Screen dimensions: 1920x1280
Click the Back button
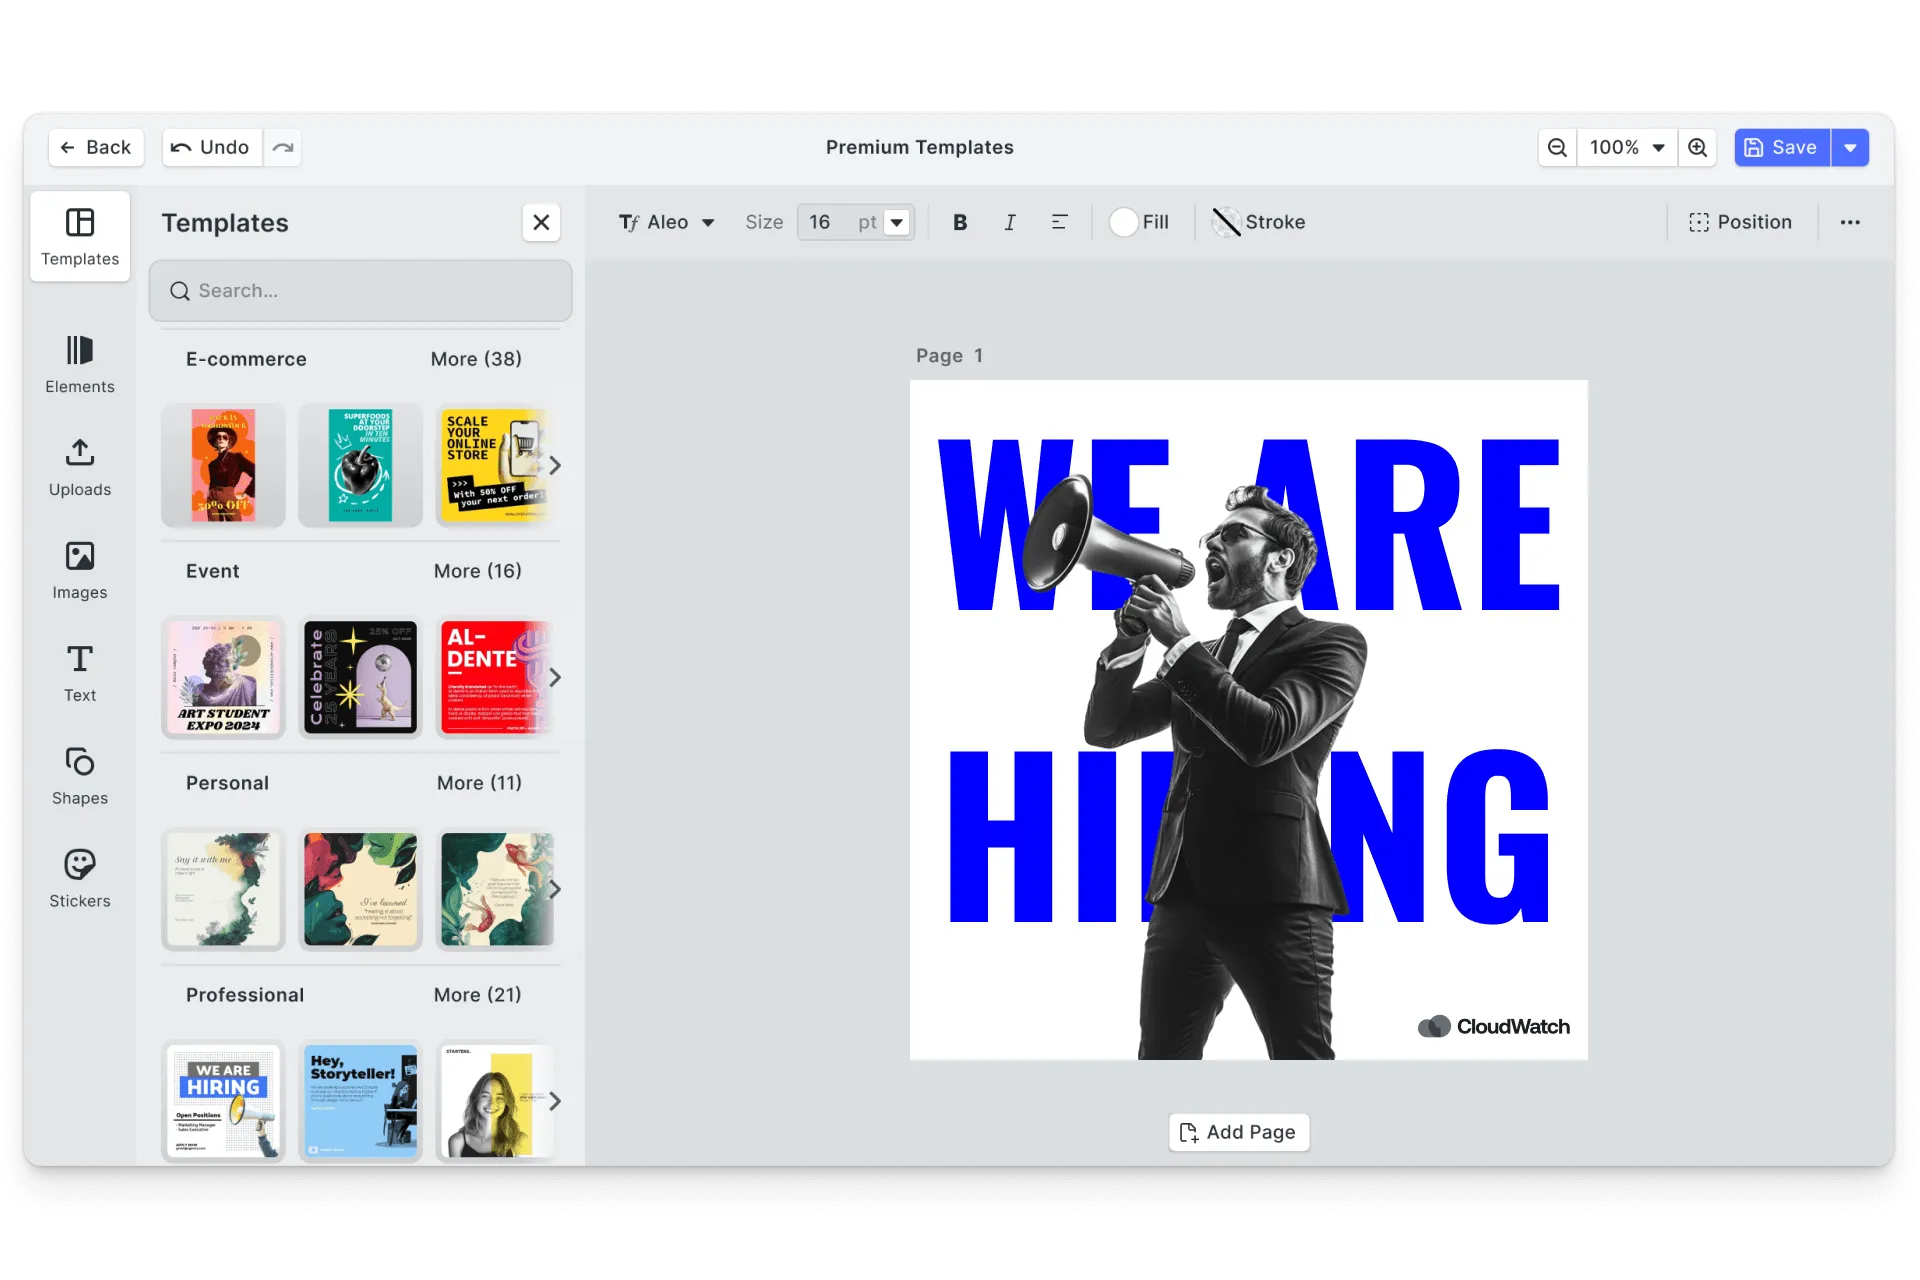(96, 147)
